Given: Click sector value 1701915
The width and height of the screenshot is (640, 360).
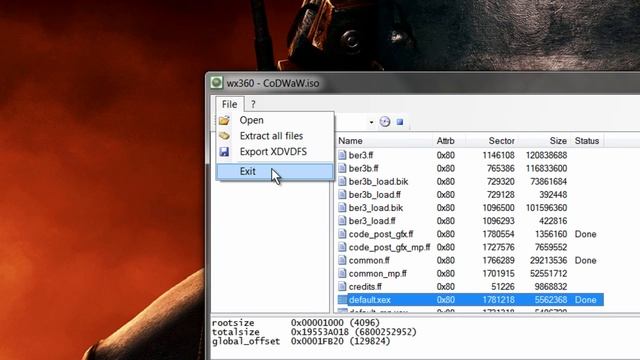Looking at the screenshot, I should pyautogui.click(x=498, y=273).
